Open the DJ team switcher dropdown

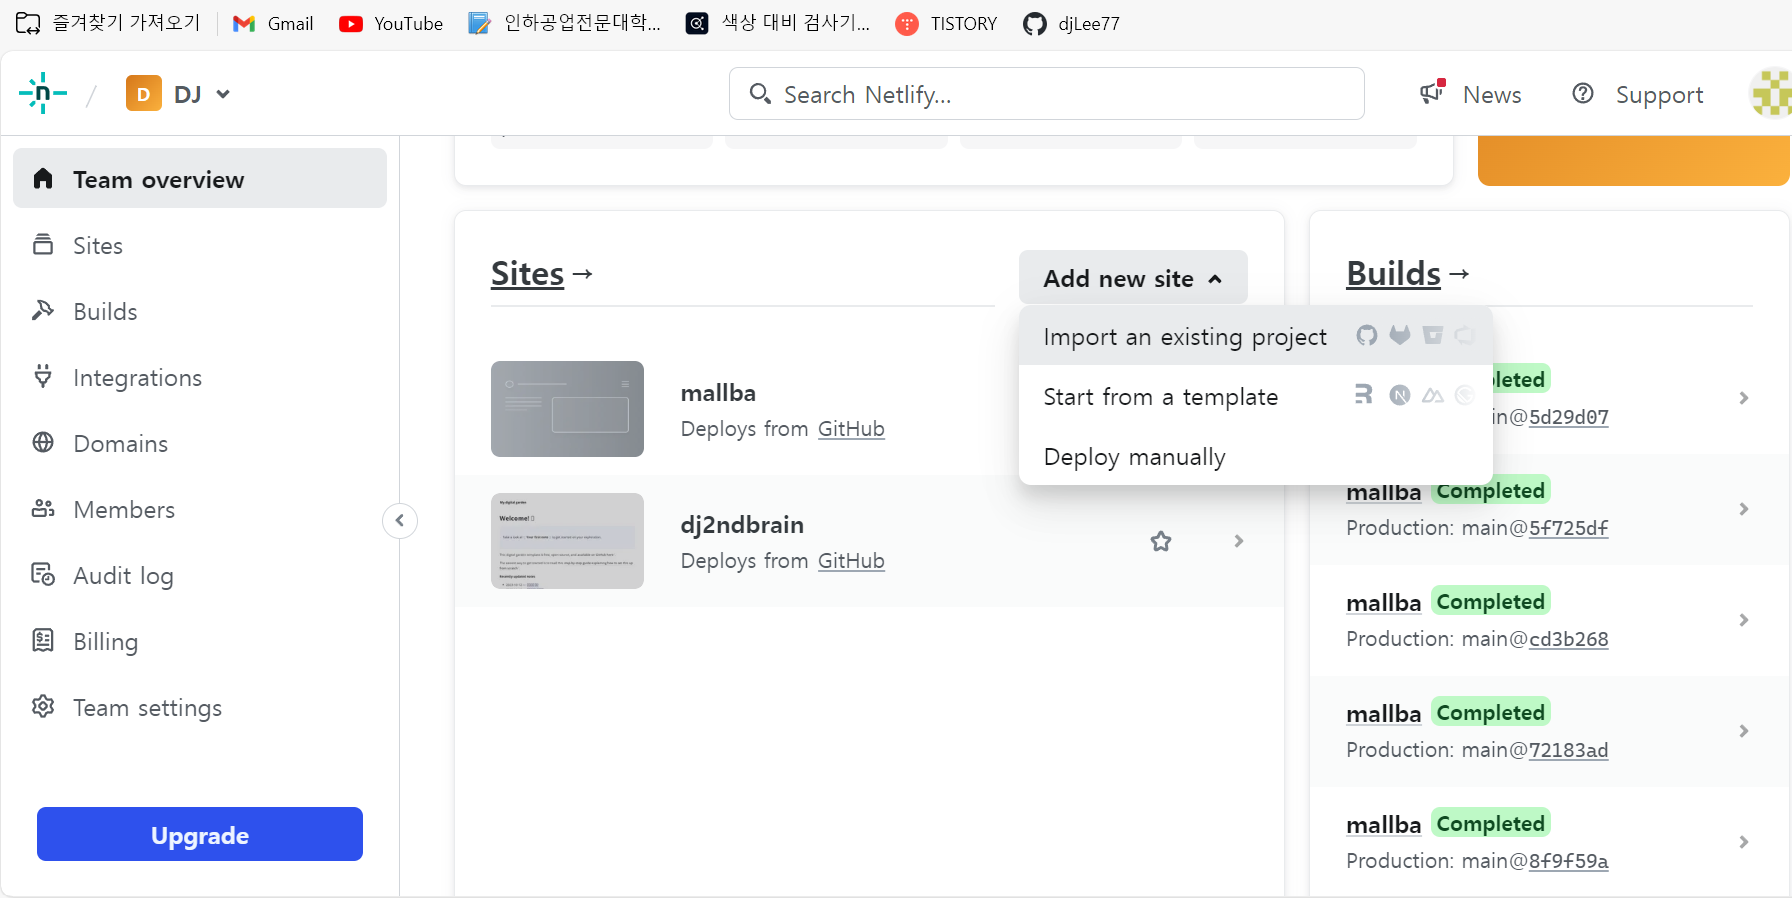click(178, 94)
